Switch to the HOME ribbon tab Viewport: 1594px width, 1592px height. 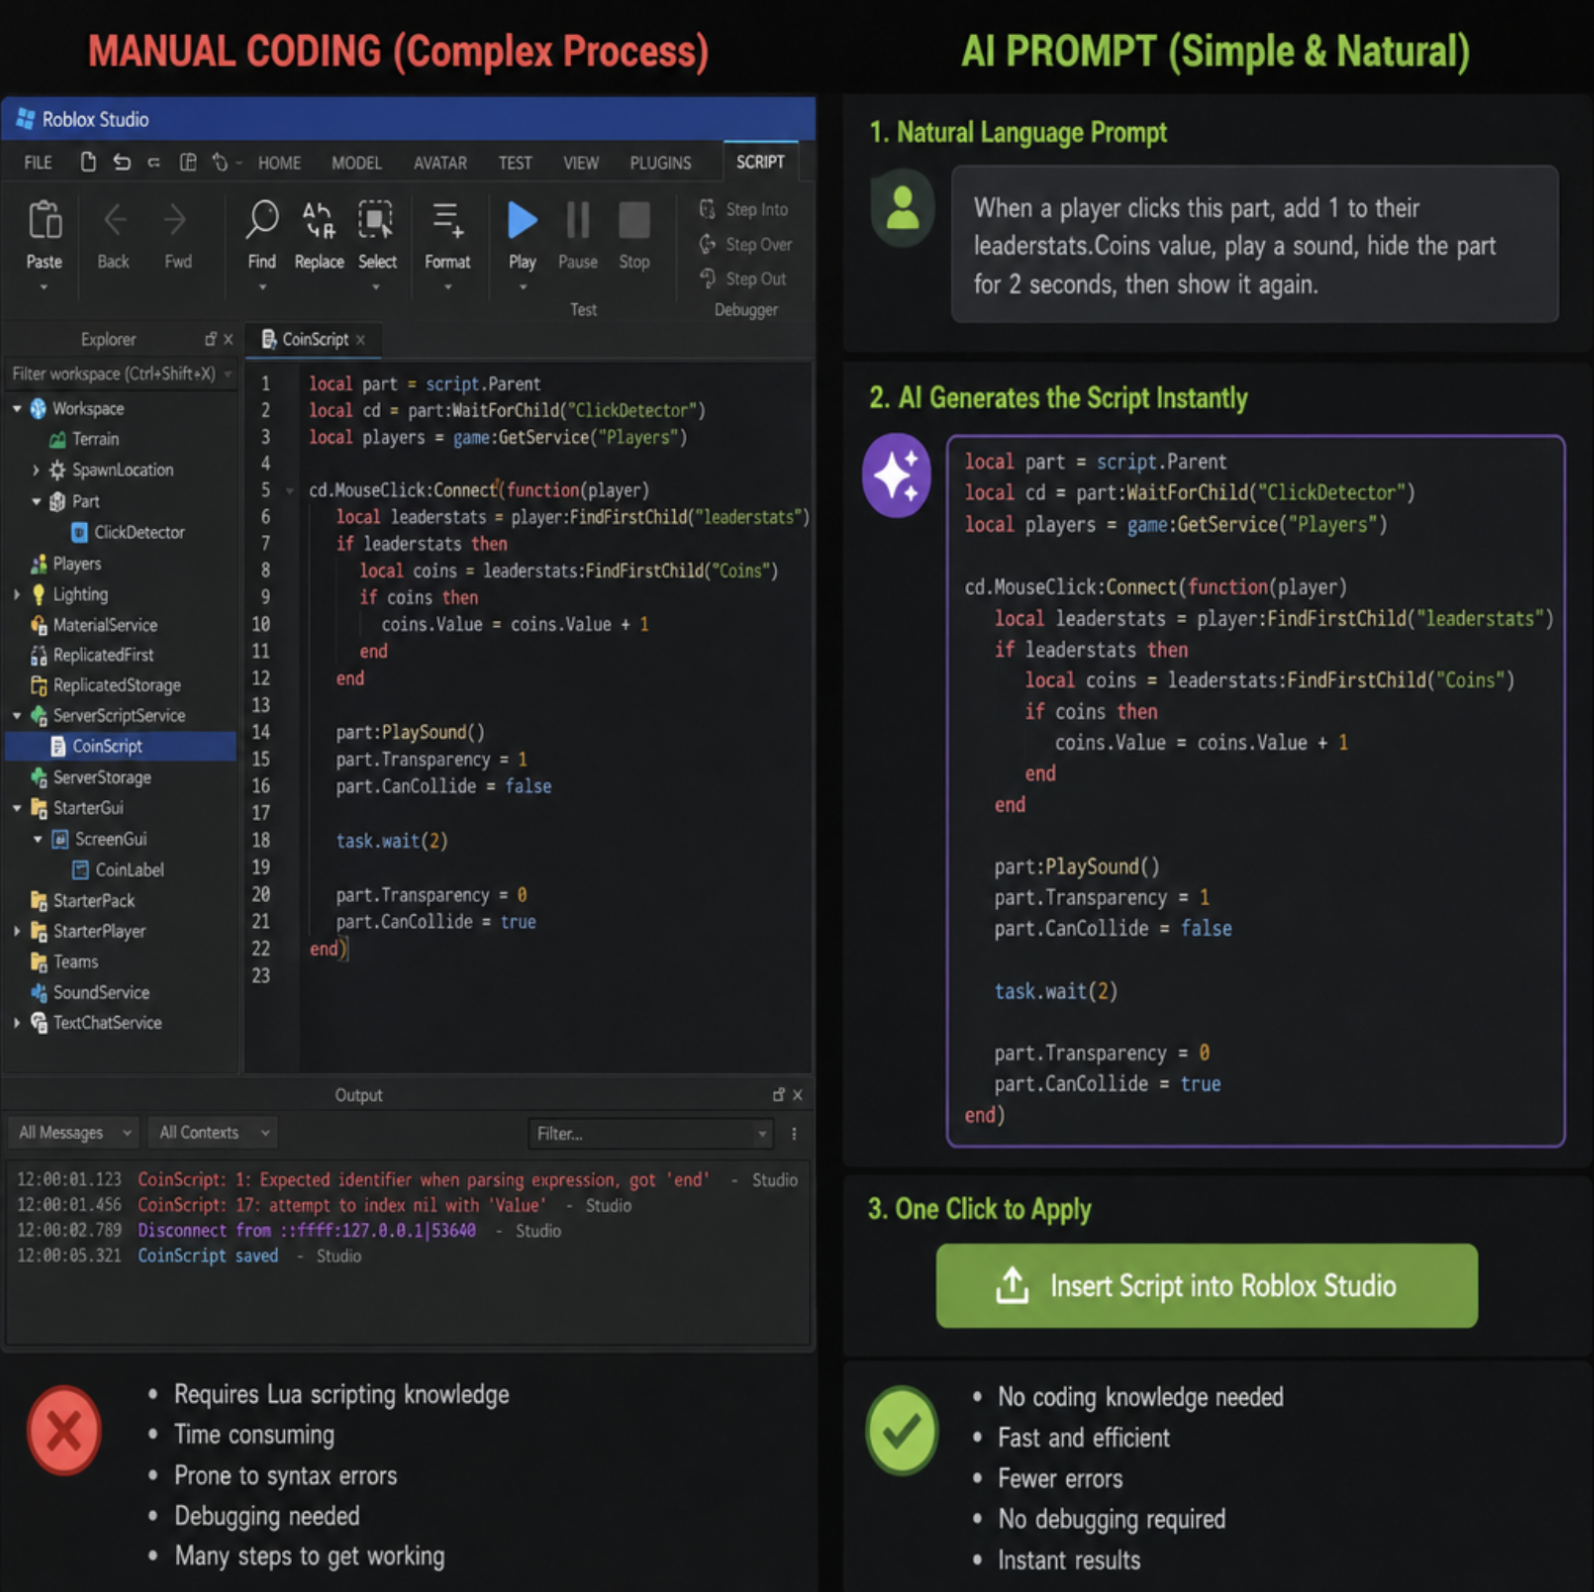[279, 163]
